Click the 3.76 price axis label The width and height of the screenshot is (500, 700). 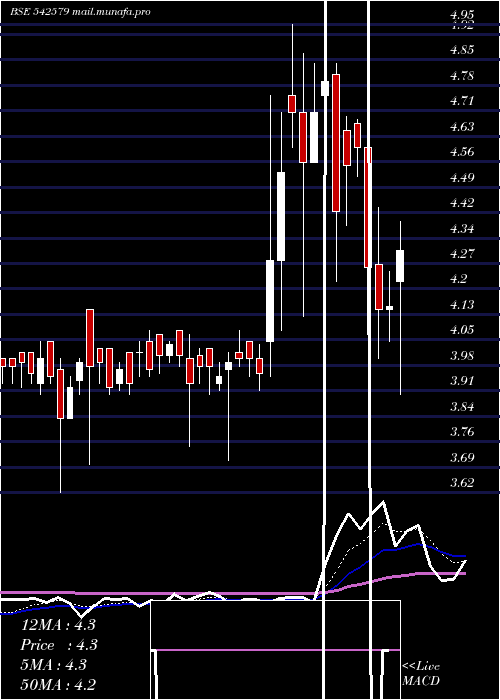click(x=462, y=432)
